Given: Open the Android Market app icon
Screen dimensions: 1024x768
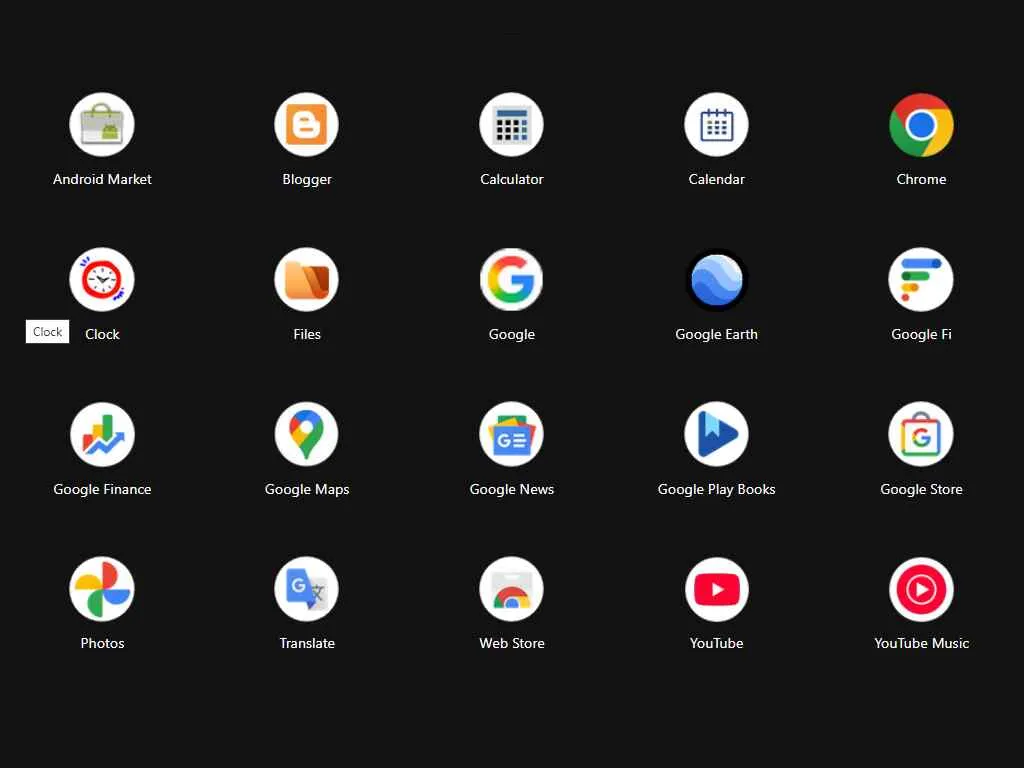Looking at the screenshot, I should point(102,124).
